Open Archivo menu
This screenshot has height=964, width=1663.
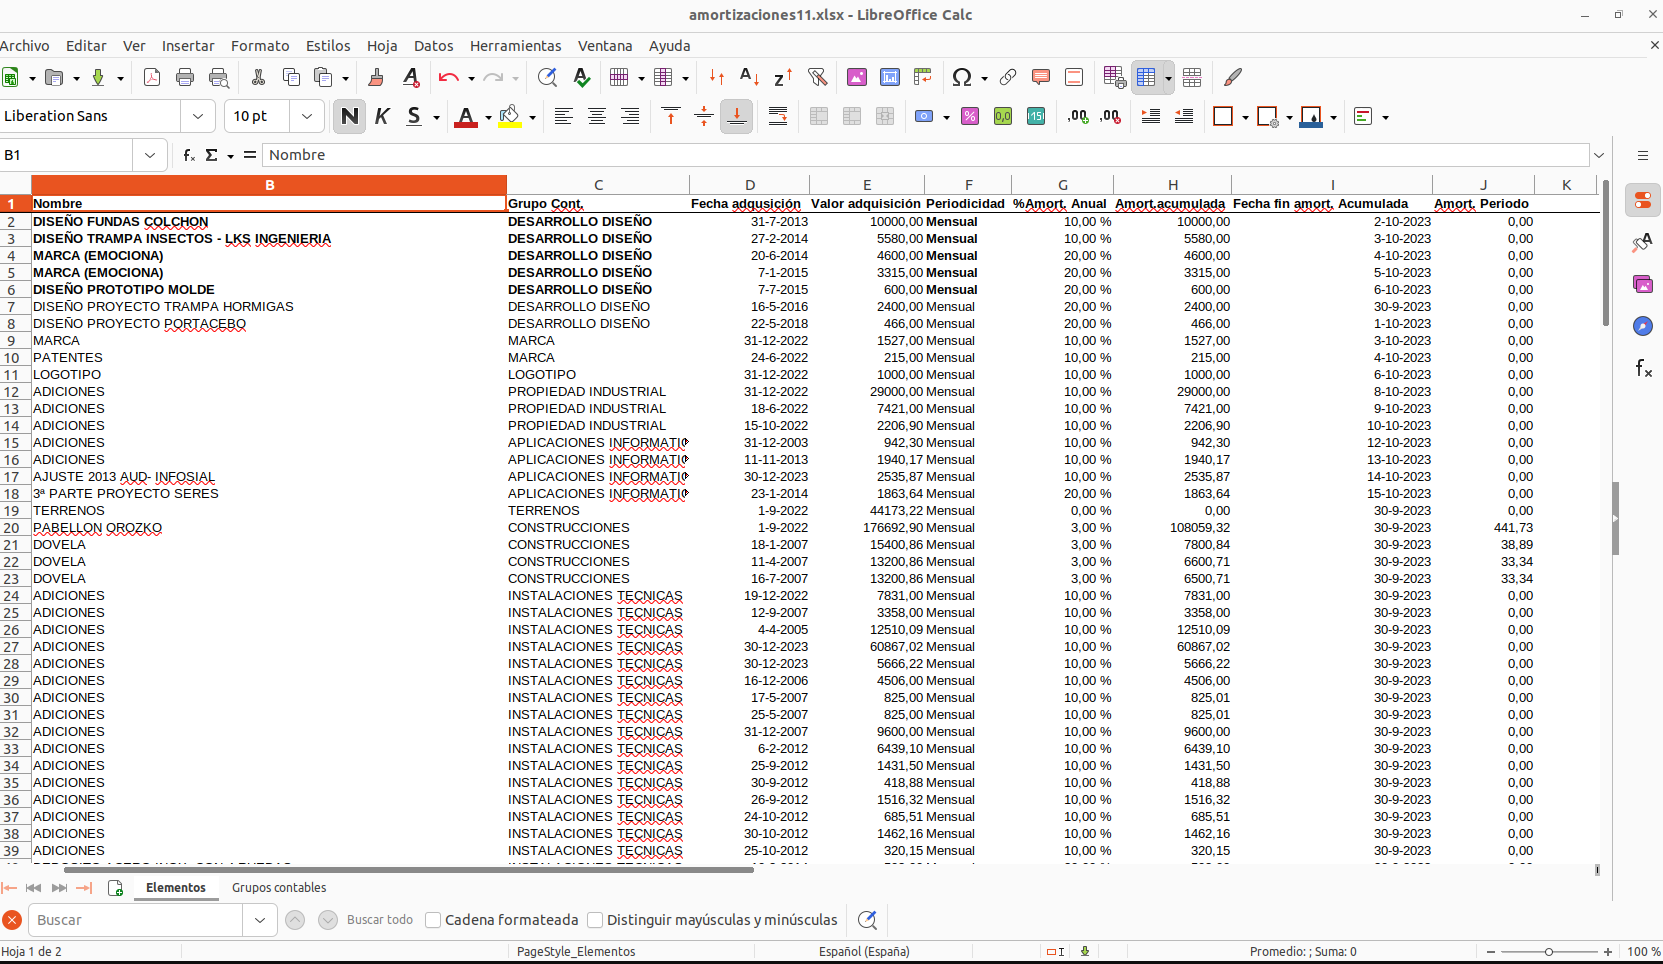24,46
